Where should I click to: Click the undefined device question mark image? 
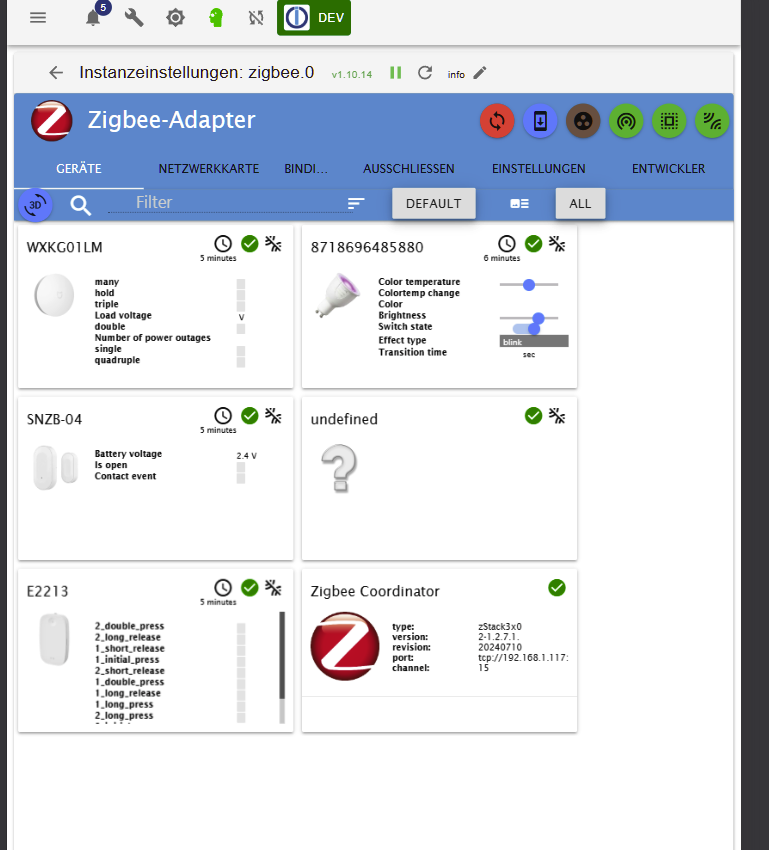(x=339, y=468)
